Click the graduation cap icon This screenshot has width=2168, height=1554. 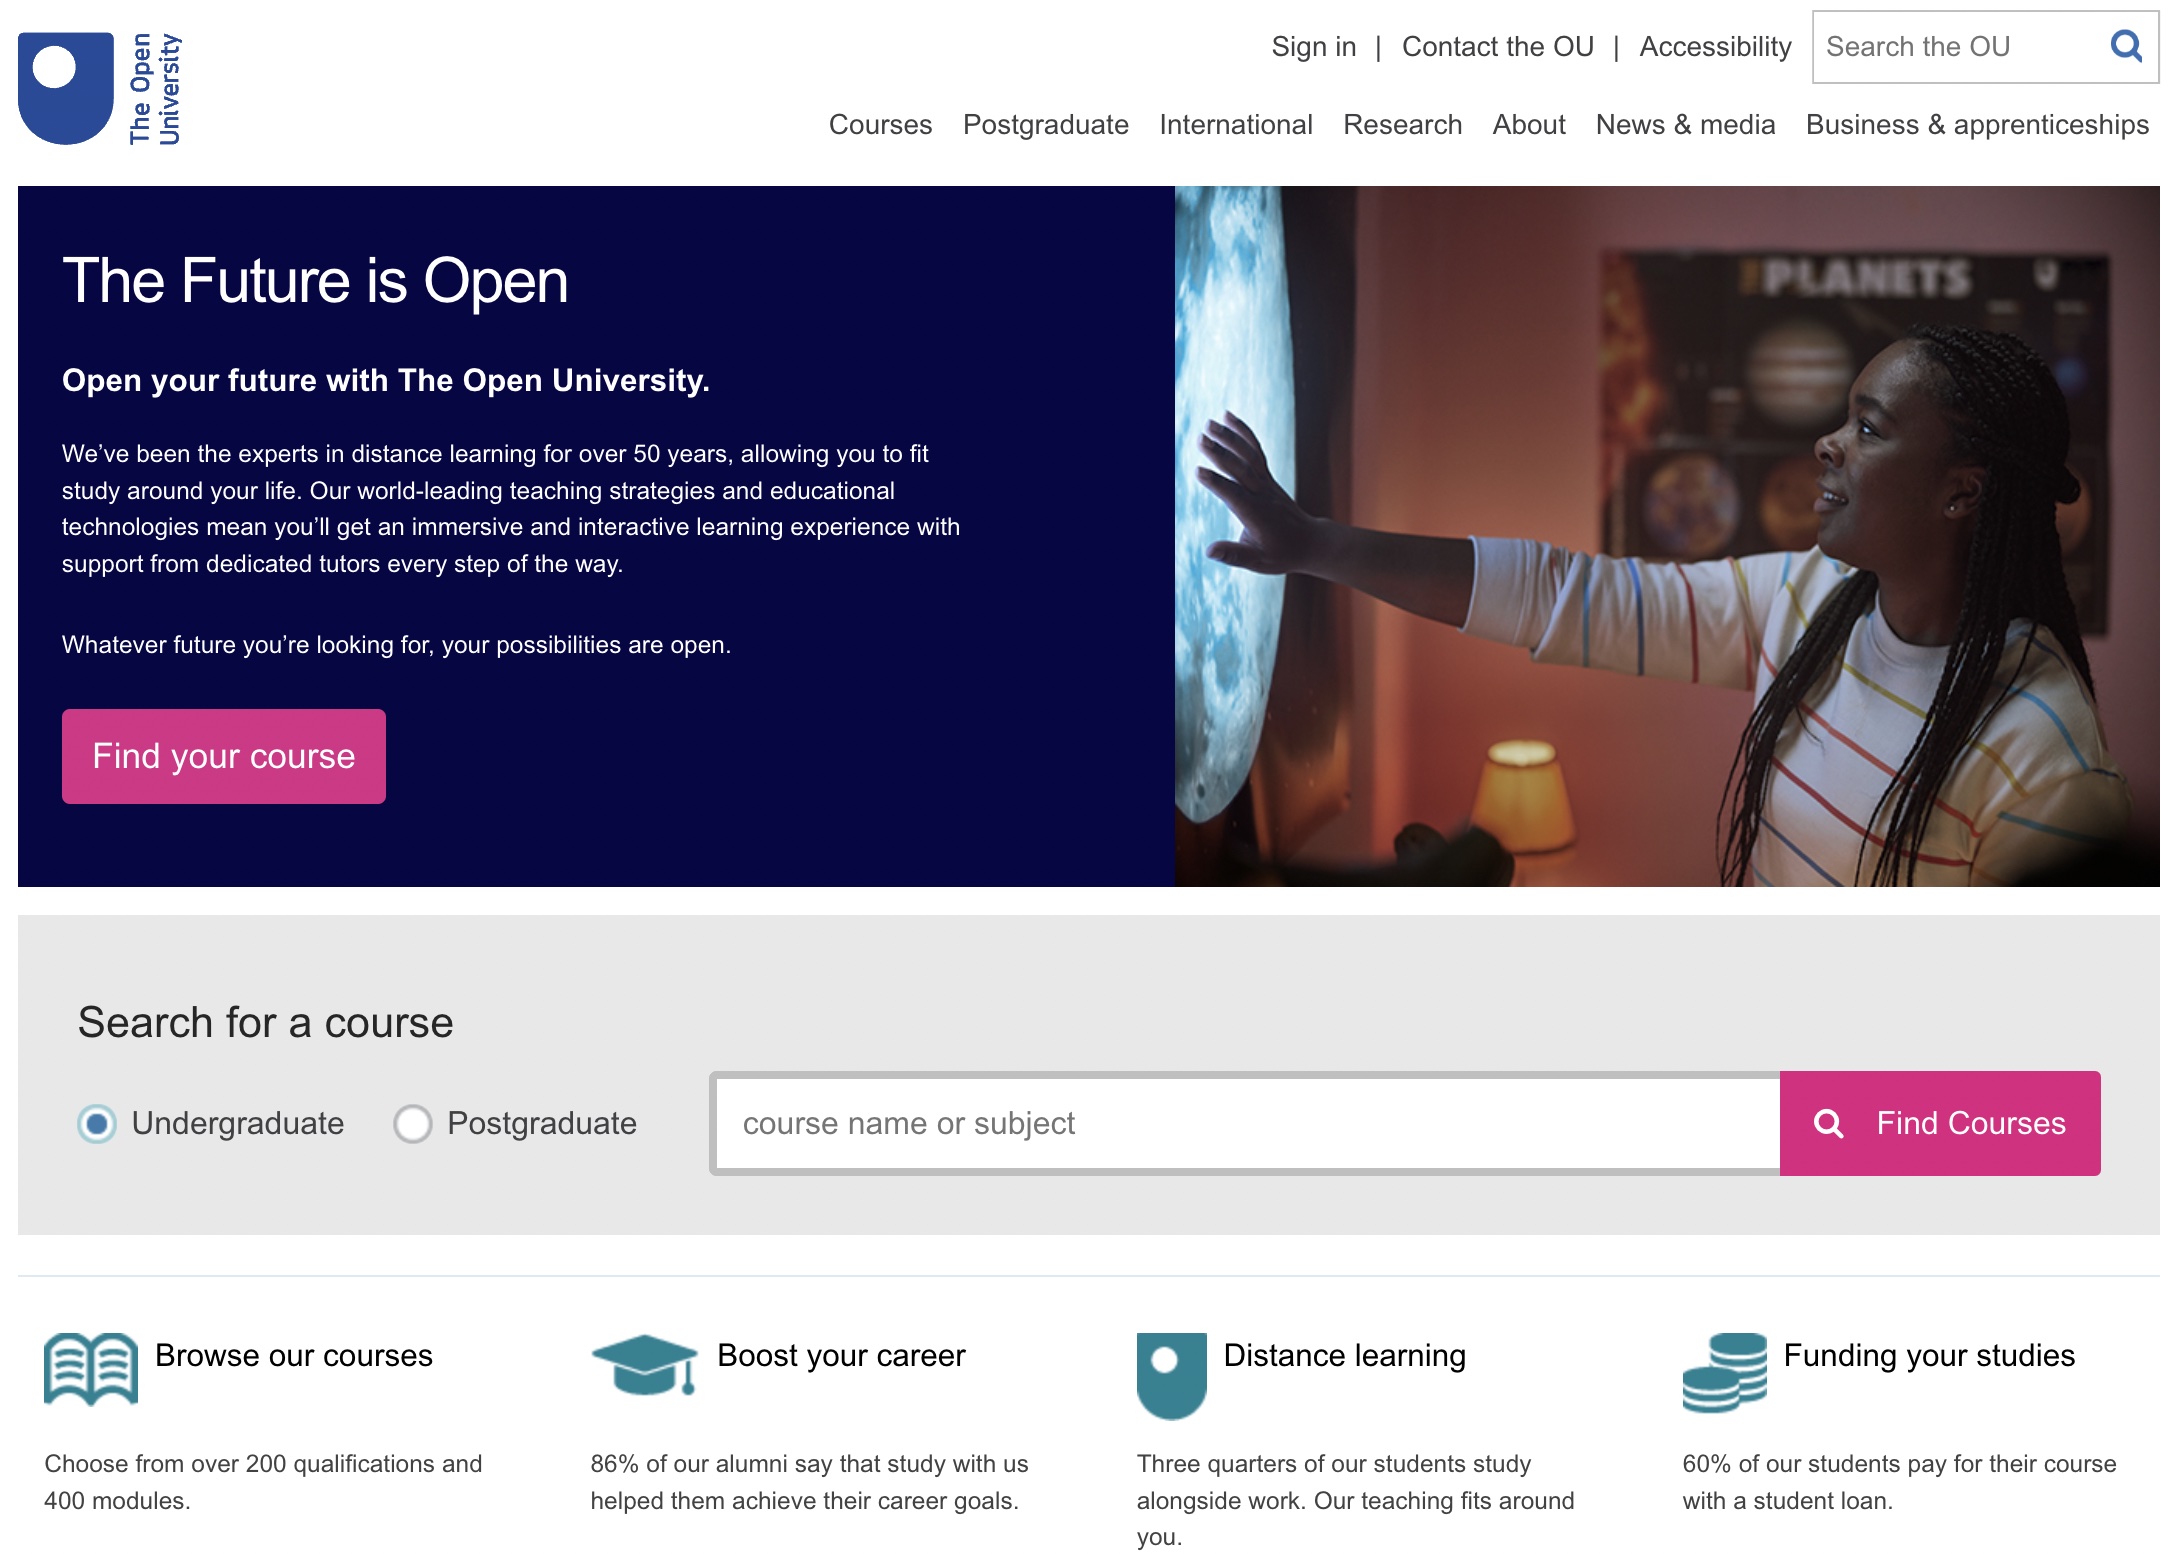pos(645,1365)
